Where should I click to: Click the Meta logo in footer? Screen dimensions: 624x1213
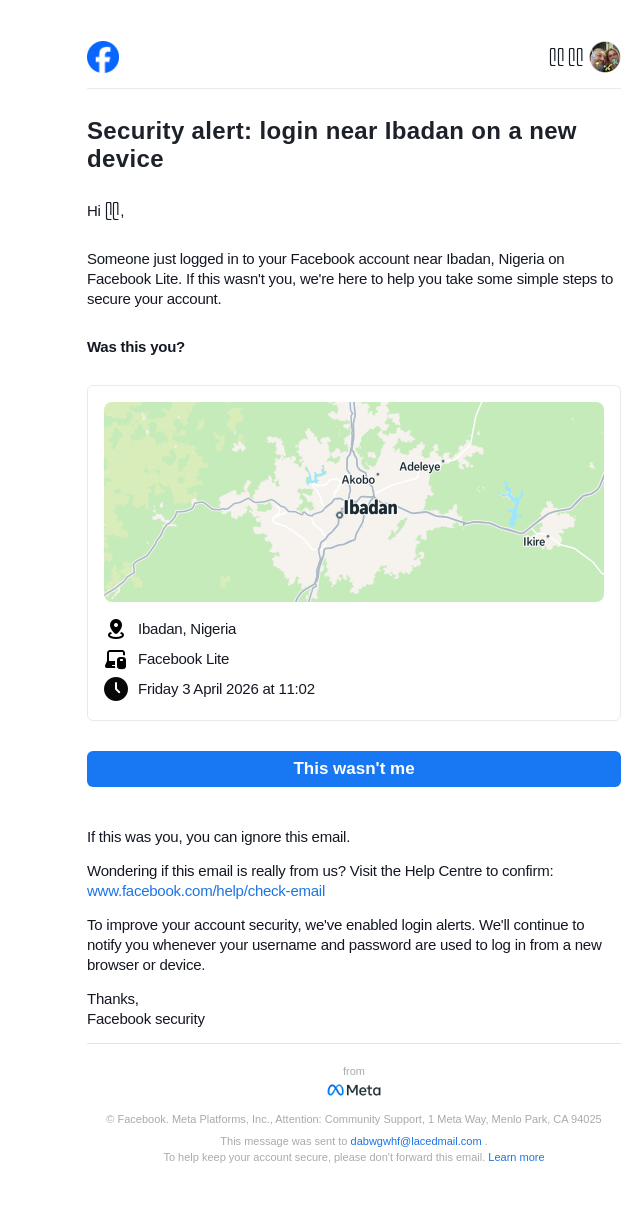(x=354, y=1090)
